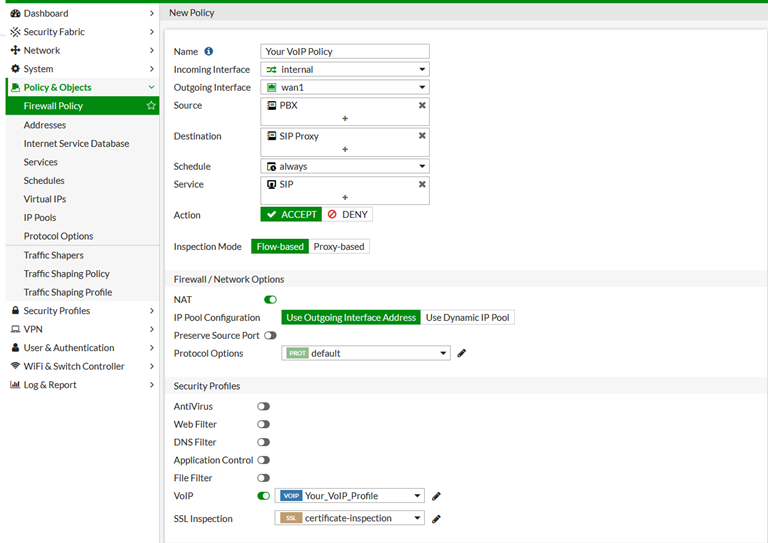
Task: Open the Schedule dropdown set to always
Action: (x=345, y=167)
